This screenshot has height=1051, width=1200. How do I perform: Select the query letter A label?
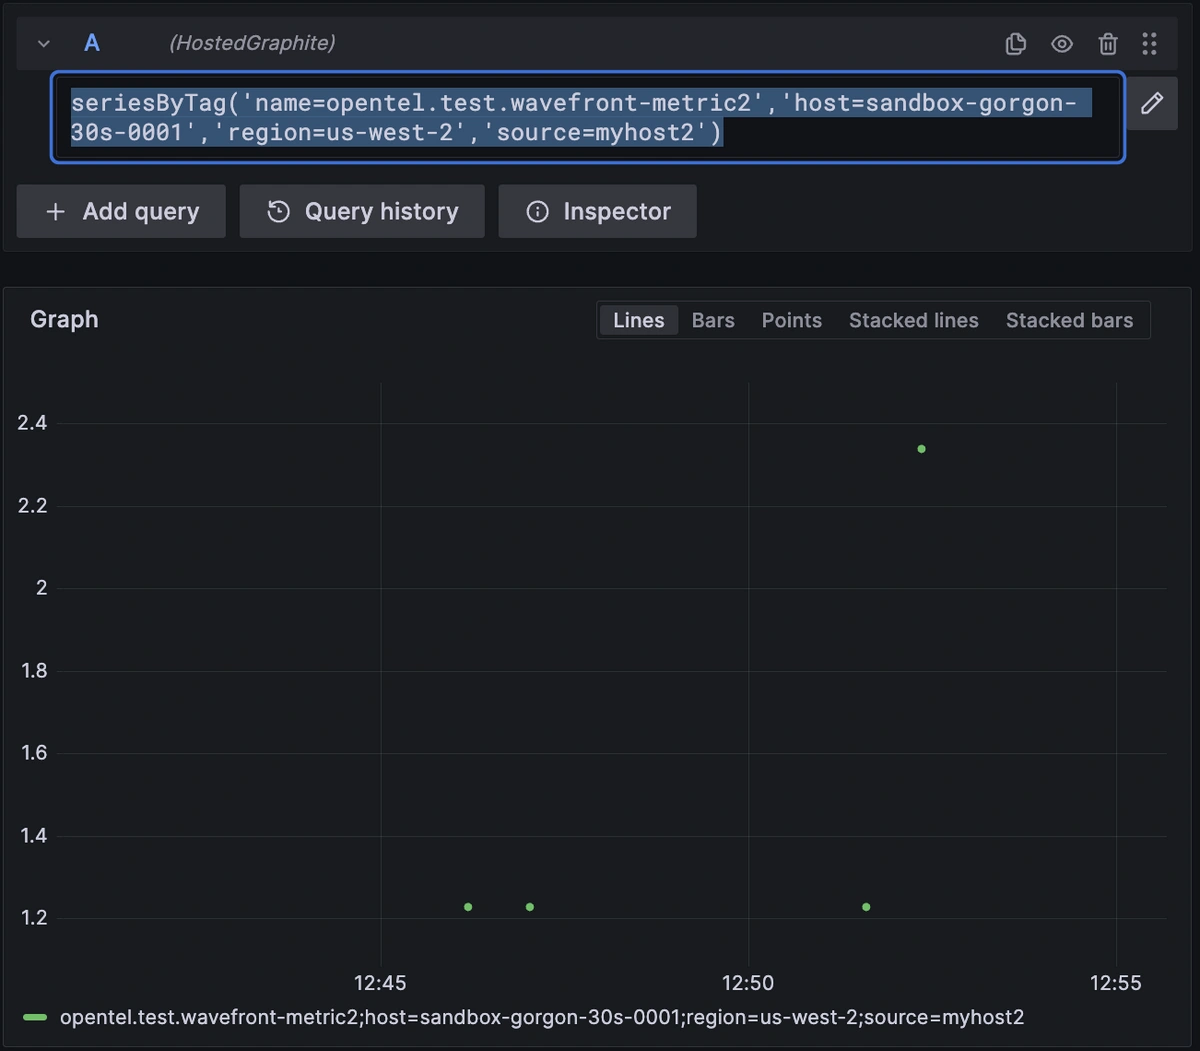92,43
